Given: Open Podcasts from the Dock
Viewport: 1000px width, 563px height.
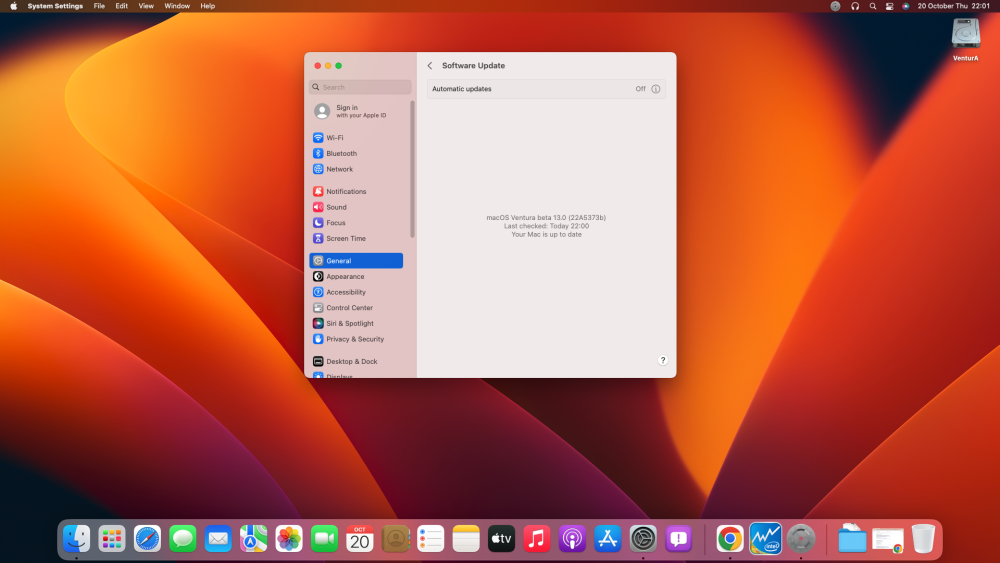Looking at the screenshot, I should 572,539.
